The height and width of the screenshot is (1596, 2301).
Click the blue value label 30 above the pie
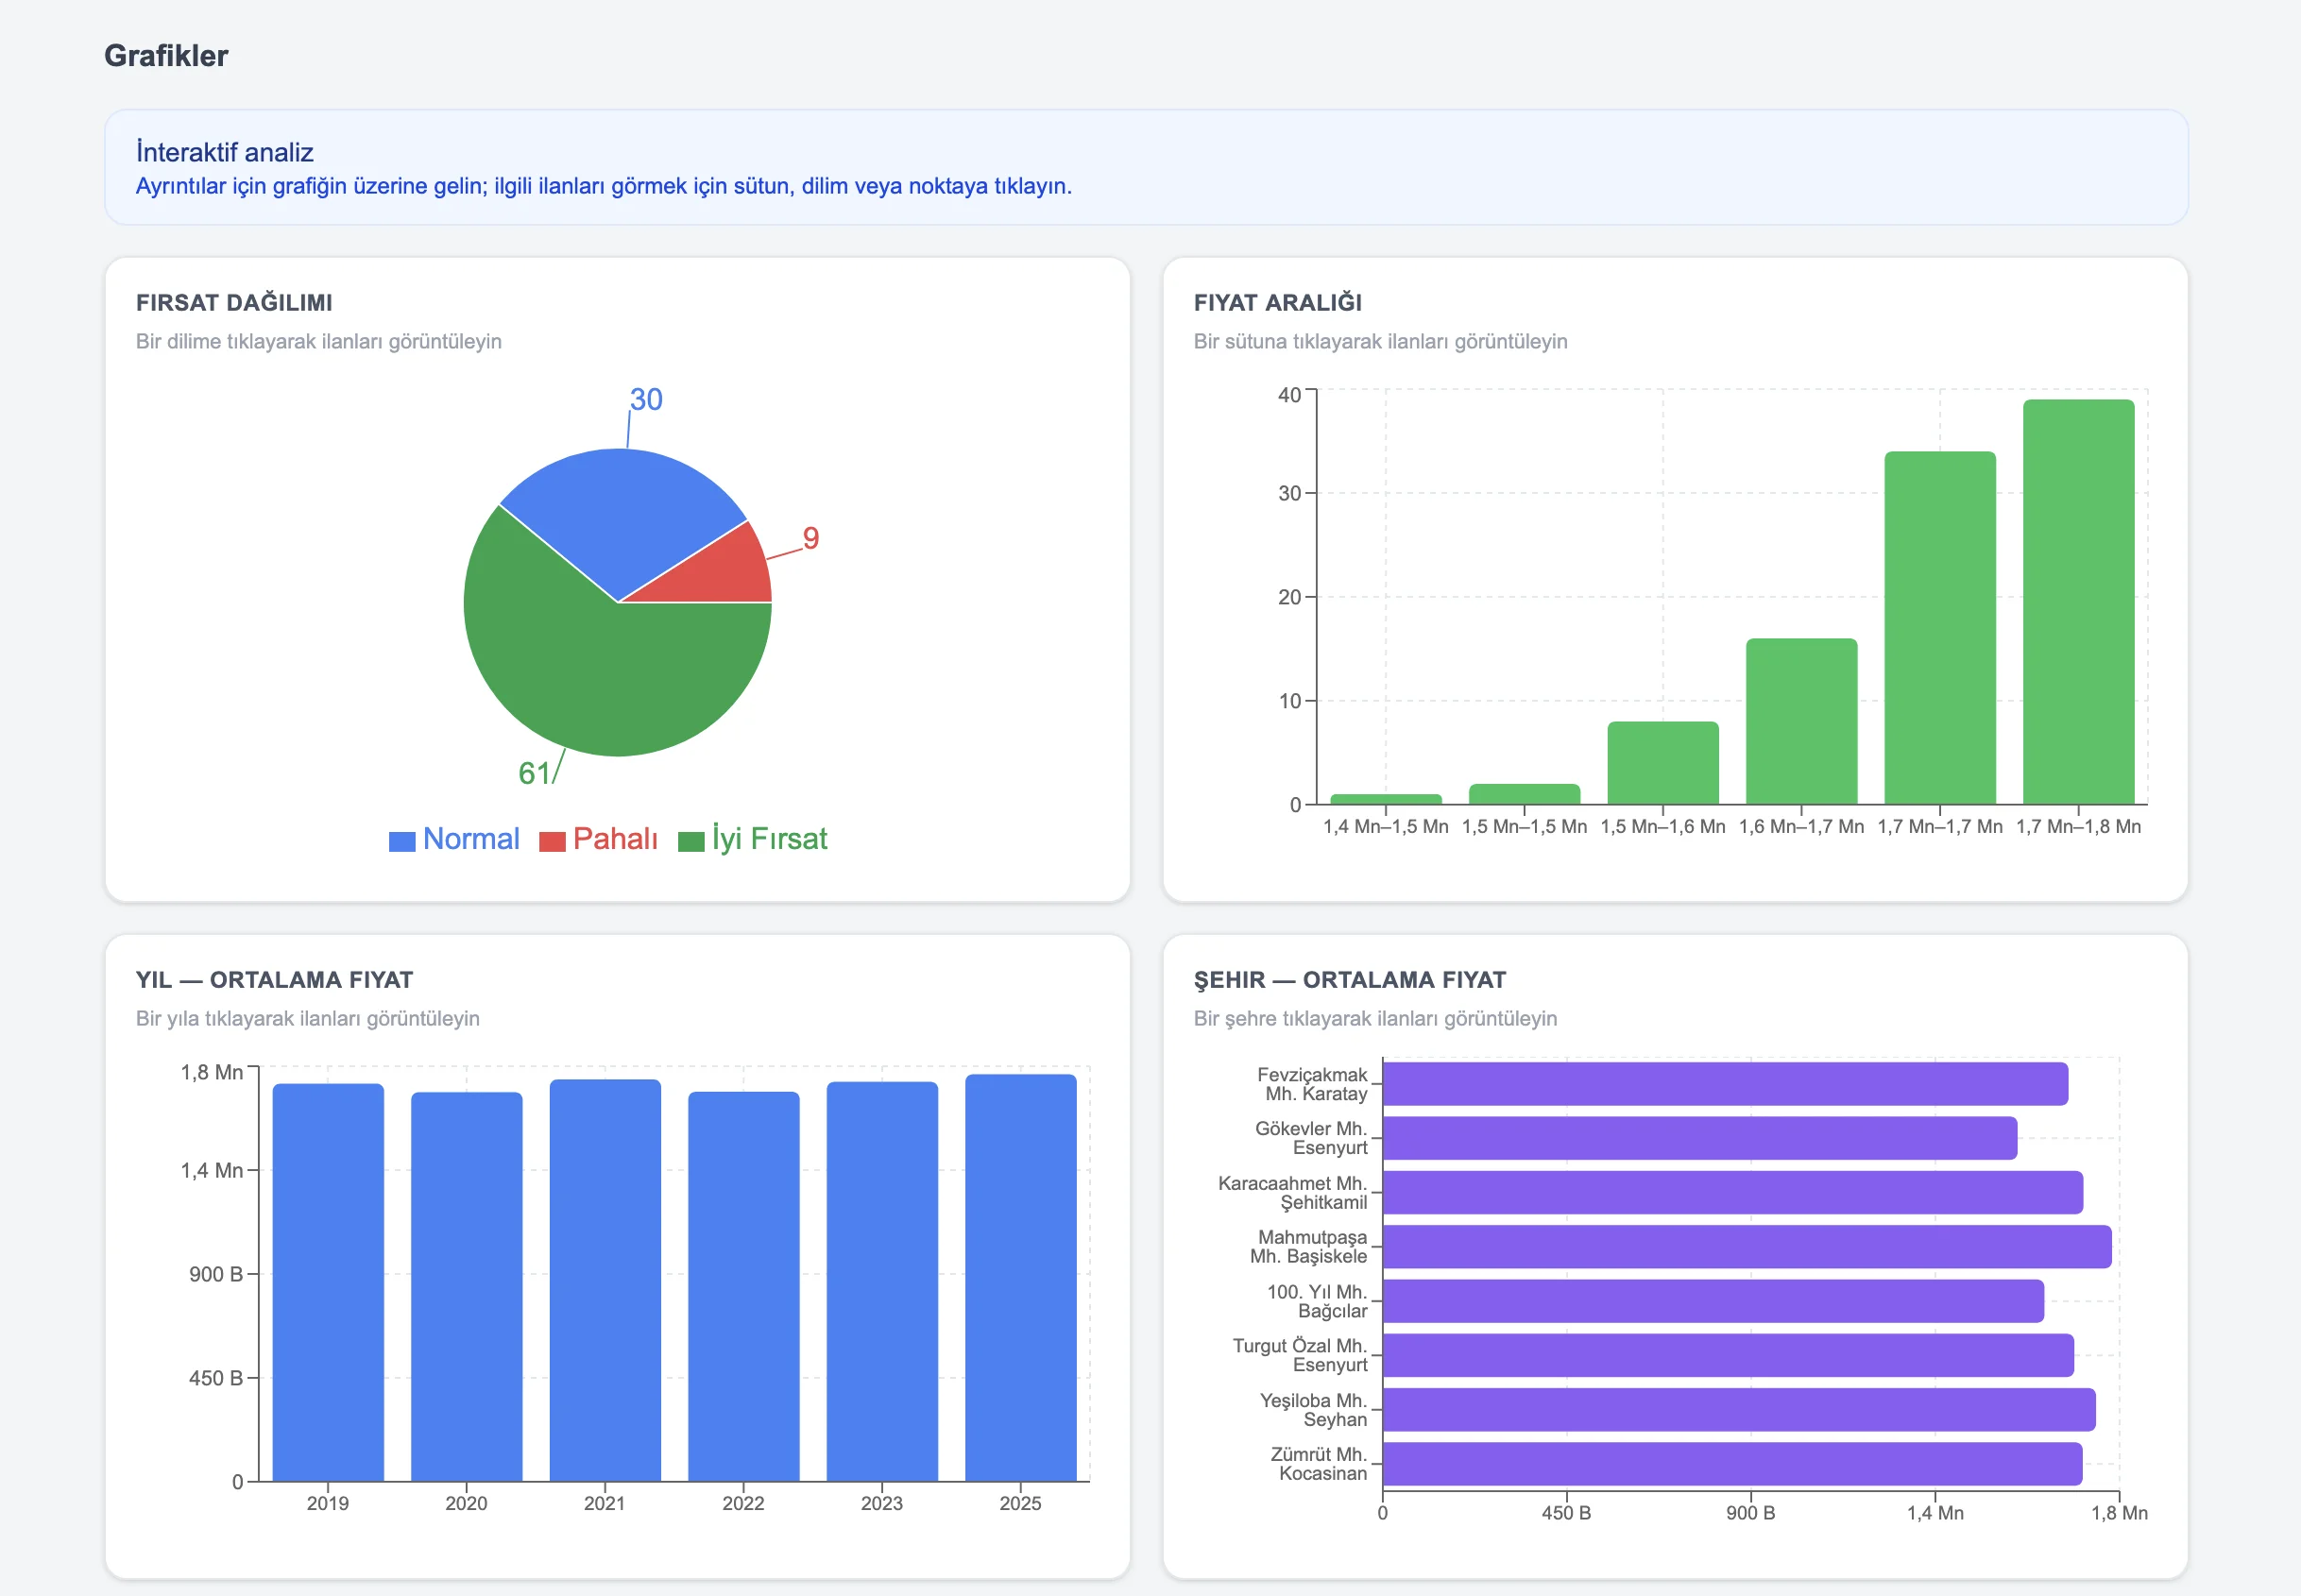coord(646,399)
